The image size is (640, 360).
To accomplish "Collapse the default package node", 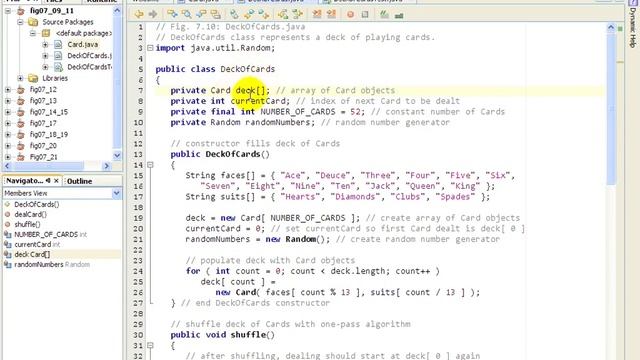I will (33, 33).
